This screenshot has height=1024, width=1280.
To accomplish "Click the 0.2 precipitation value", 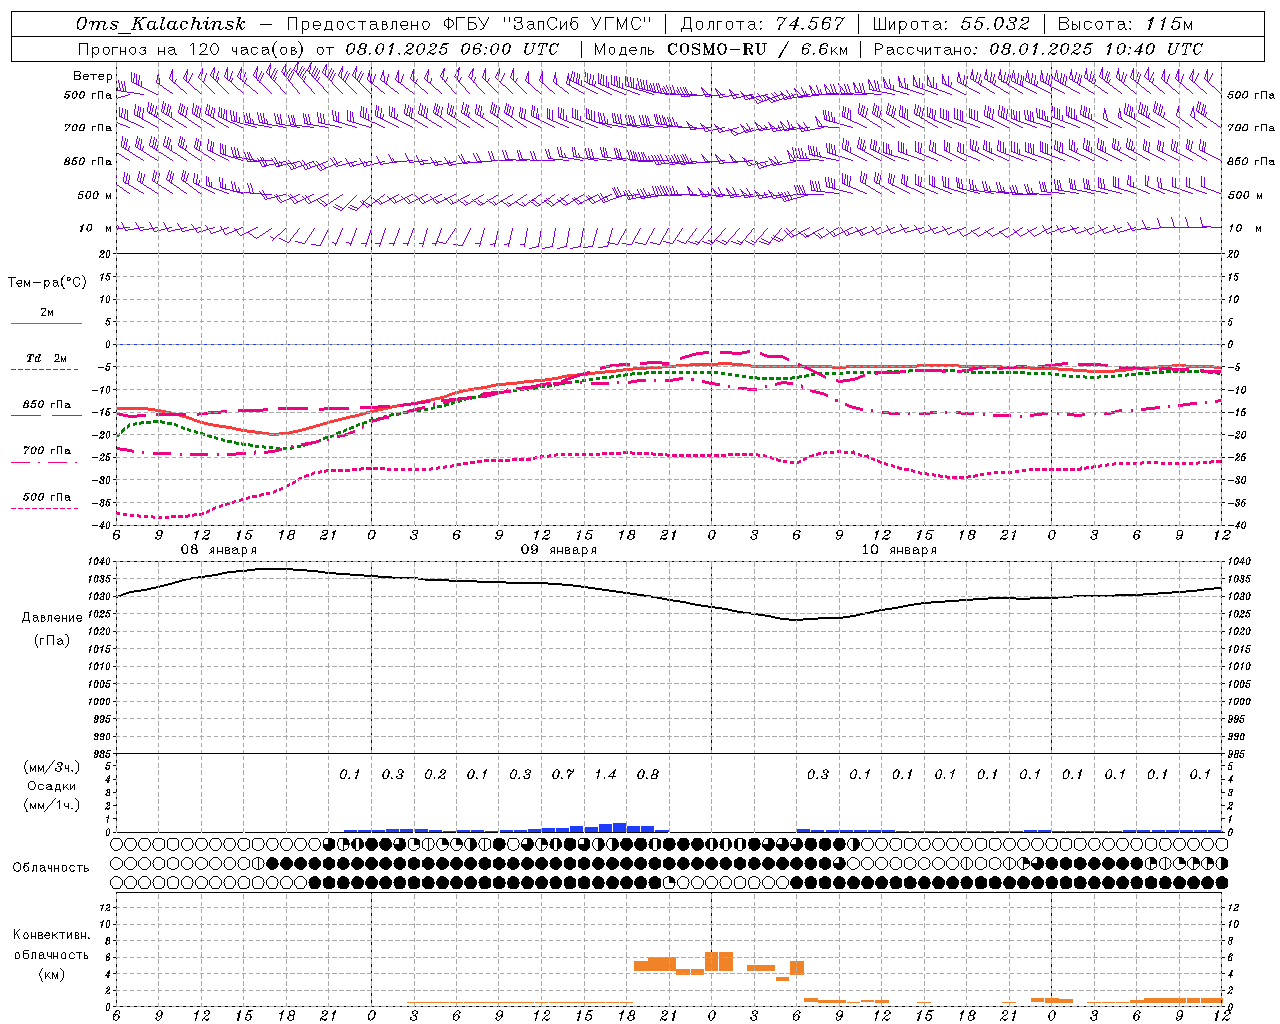I will [435, 774].
